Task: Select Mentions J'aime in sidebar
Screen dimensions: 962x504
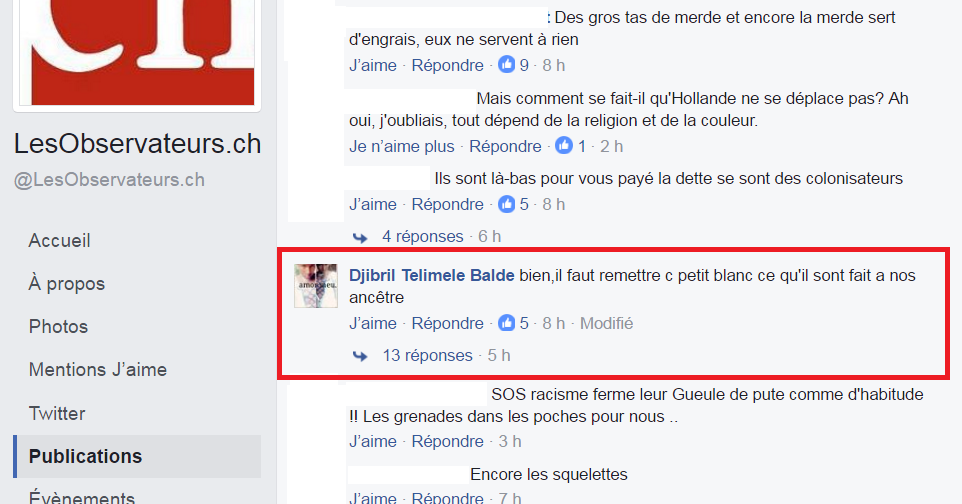Action: pos(98,369)
